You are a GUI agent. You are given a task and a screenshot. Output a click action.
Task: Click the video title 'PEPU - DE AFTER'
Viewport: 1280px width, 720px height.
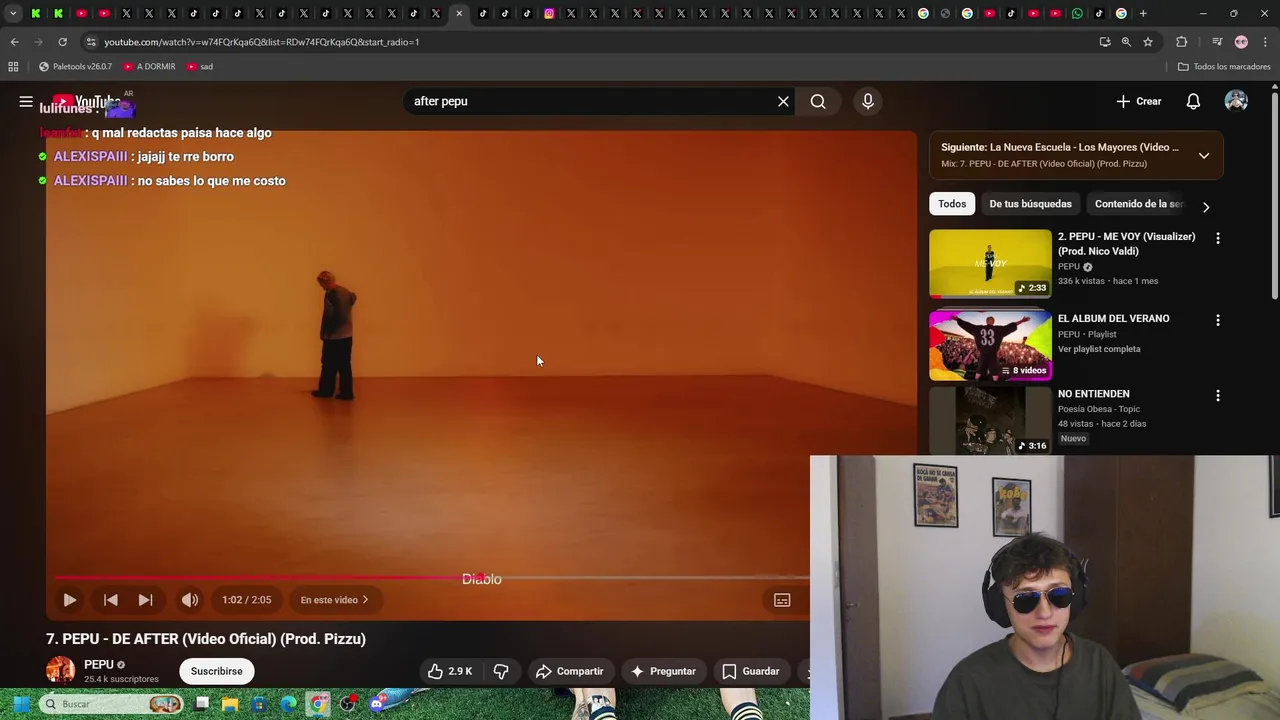coord(206,639)
